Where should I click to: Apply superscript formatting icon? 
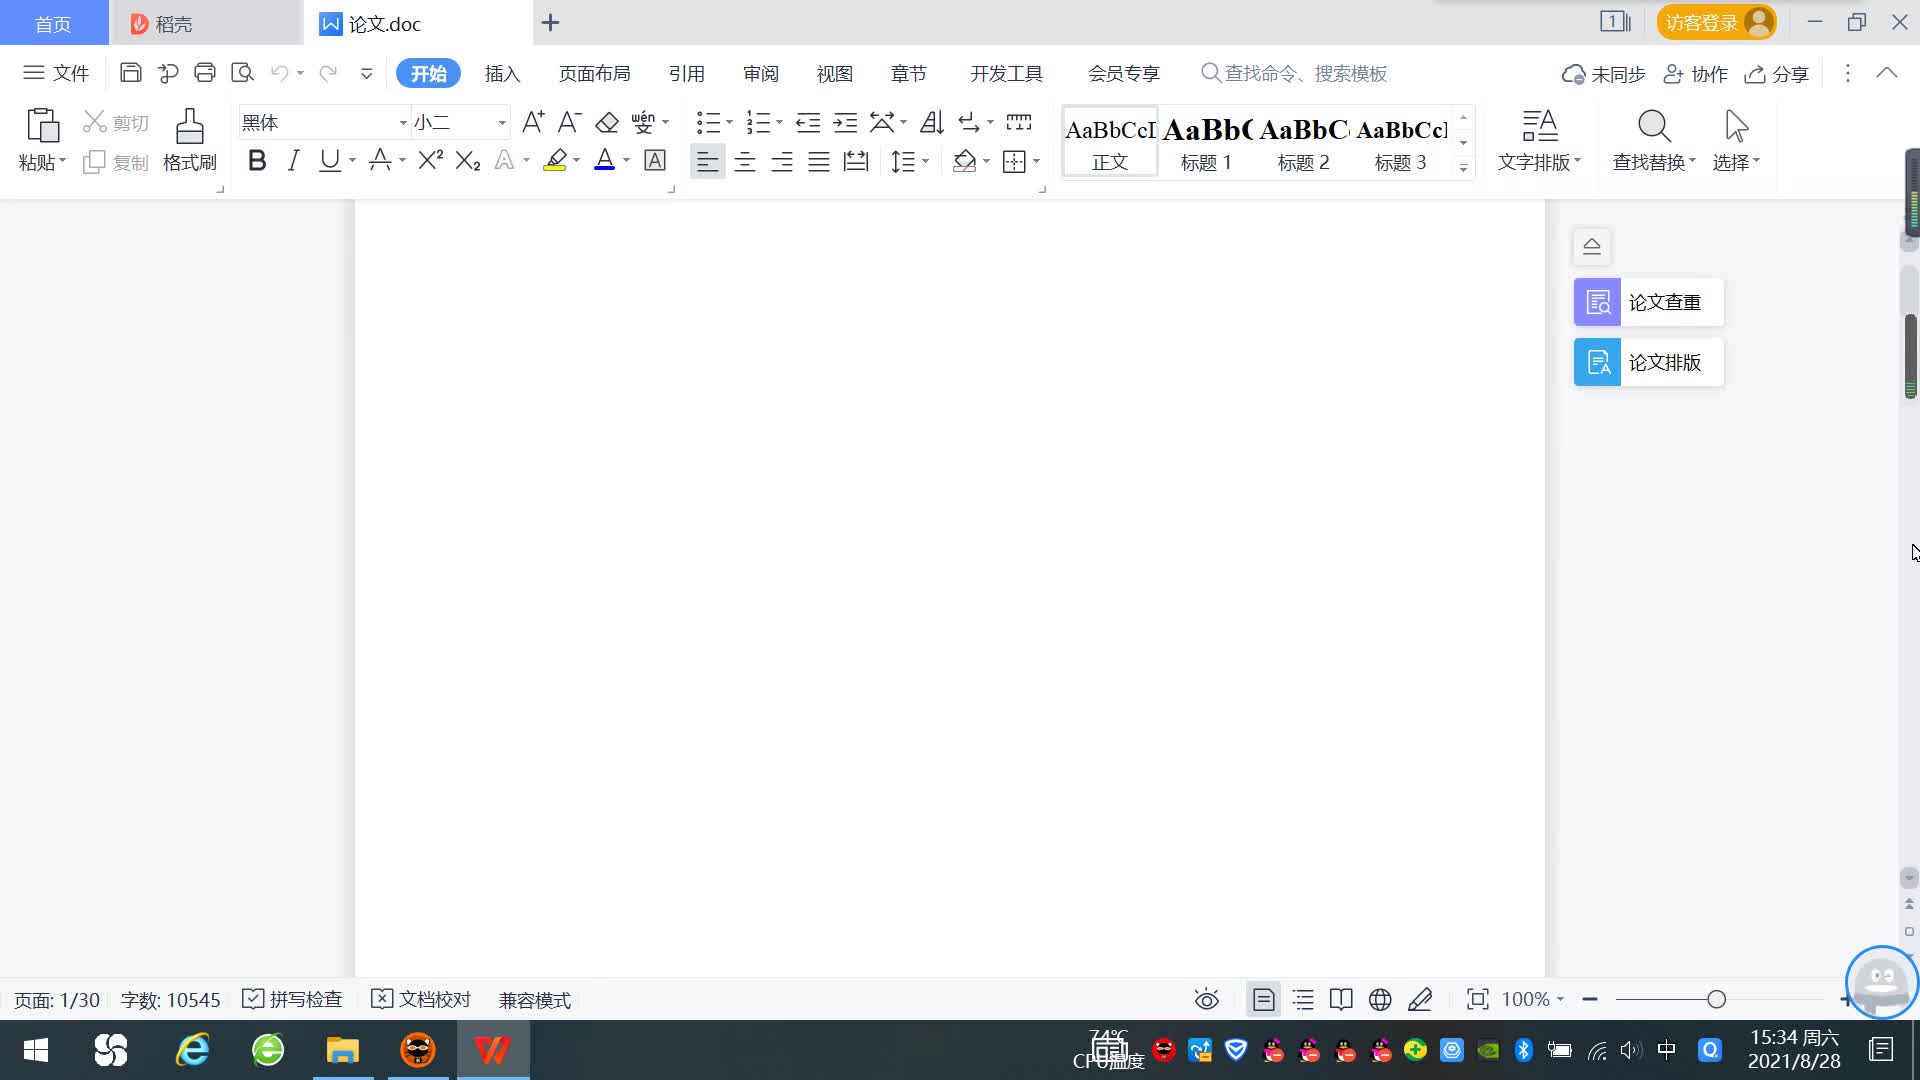coord(430,161)
